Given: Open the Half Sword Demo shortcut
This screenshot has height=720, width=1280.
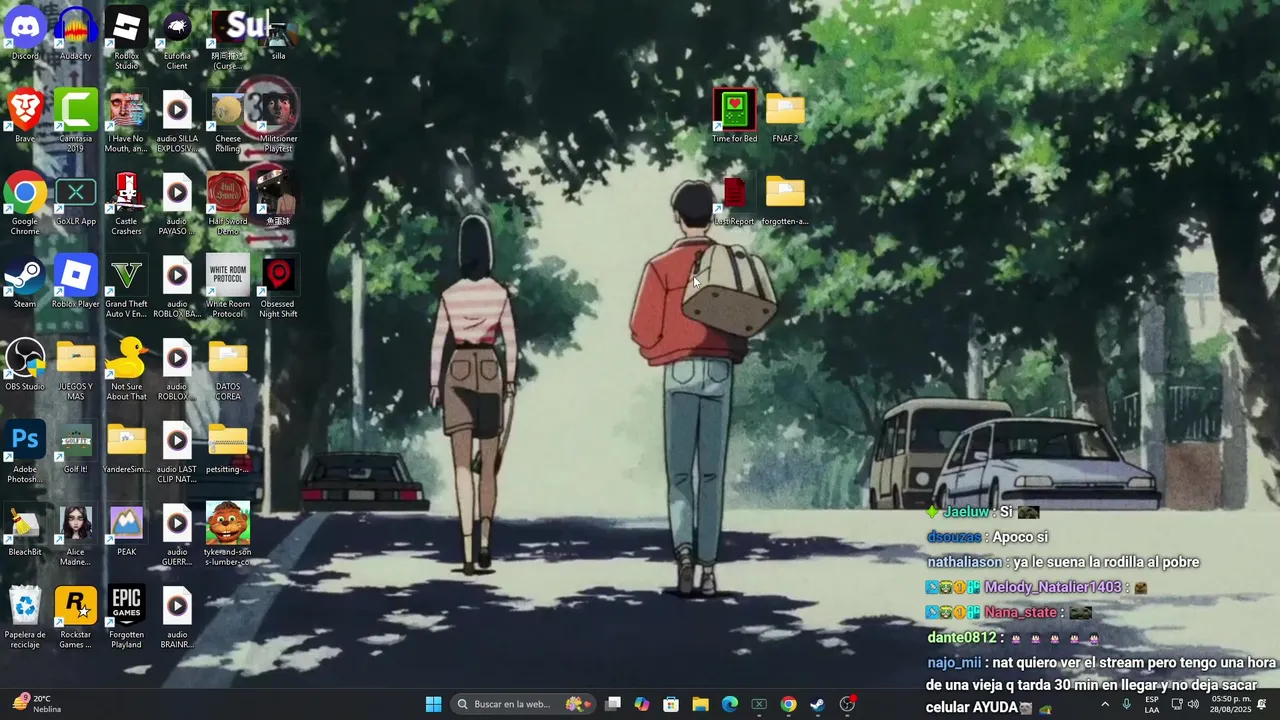Looking at the screenshot, I should [228, 205].
